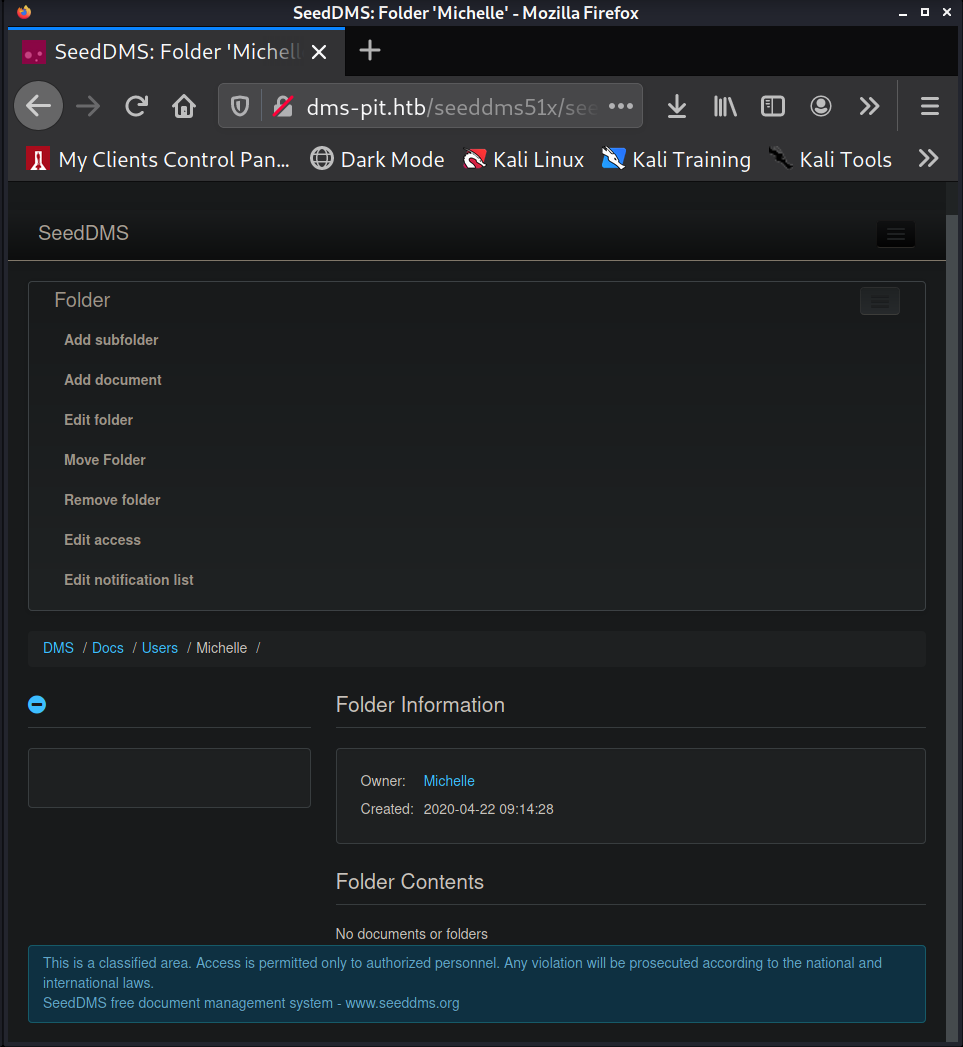Image resolution: width=963 pixels, height=1047 pixels.
Task: Click the Folder menu heading
Action: (82, 300)
